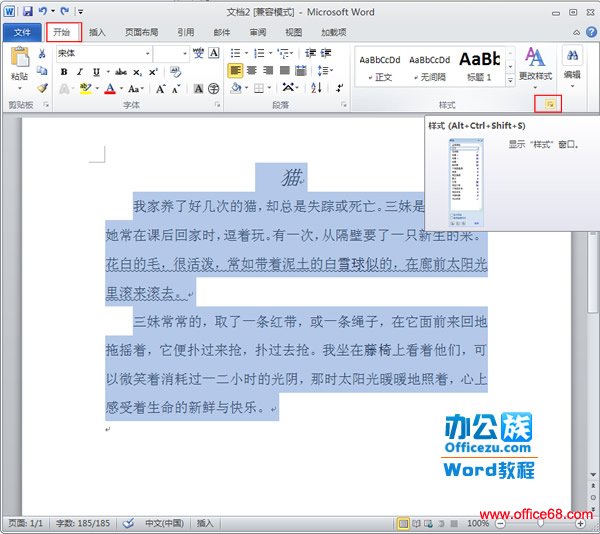Click the Save icon in quick access toolbar
The height and width of the screenshot is (534, 600).
(x=28, y=11)
